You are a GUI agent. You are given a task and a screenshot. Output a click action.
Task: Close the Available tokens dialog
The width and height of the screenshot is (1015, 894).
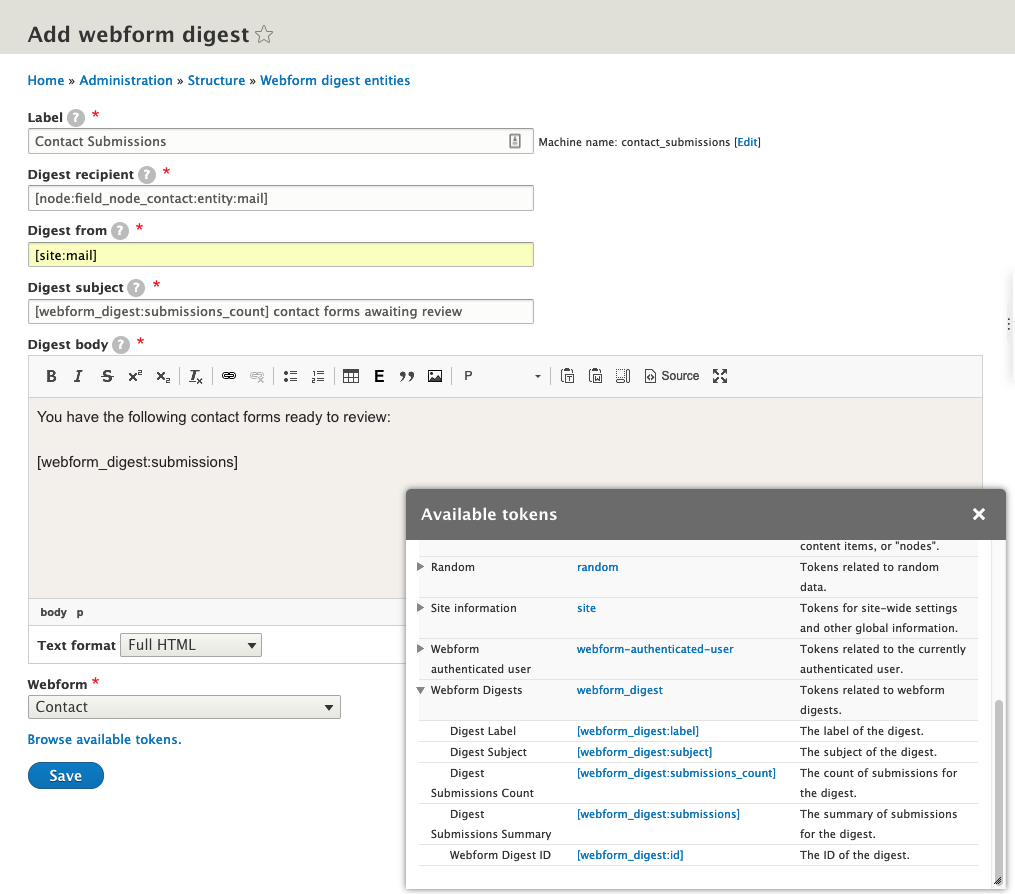(978, 514)
